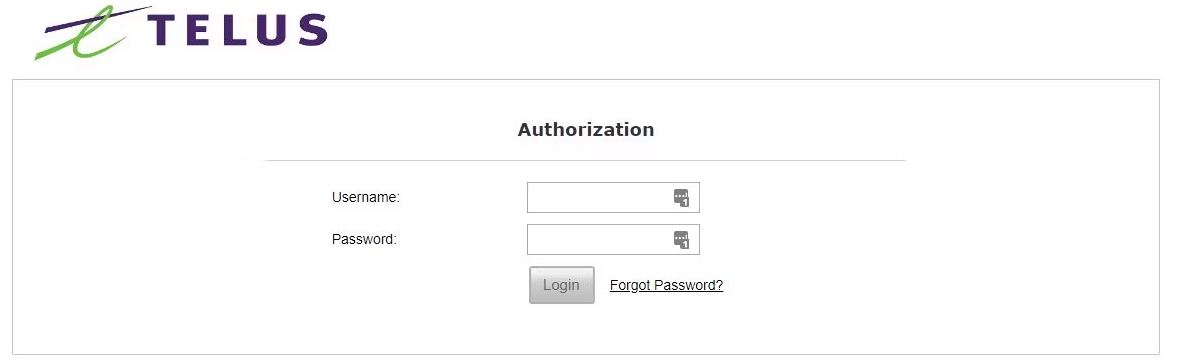The height and width of the screenshot is (362, 1178).
Task: Open the Forgot Password? link
Action: pyautogui.click(x=666, y=285)
